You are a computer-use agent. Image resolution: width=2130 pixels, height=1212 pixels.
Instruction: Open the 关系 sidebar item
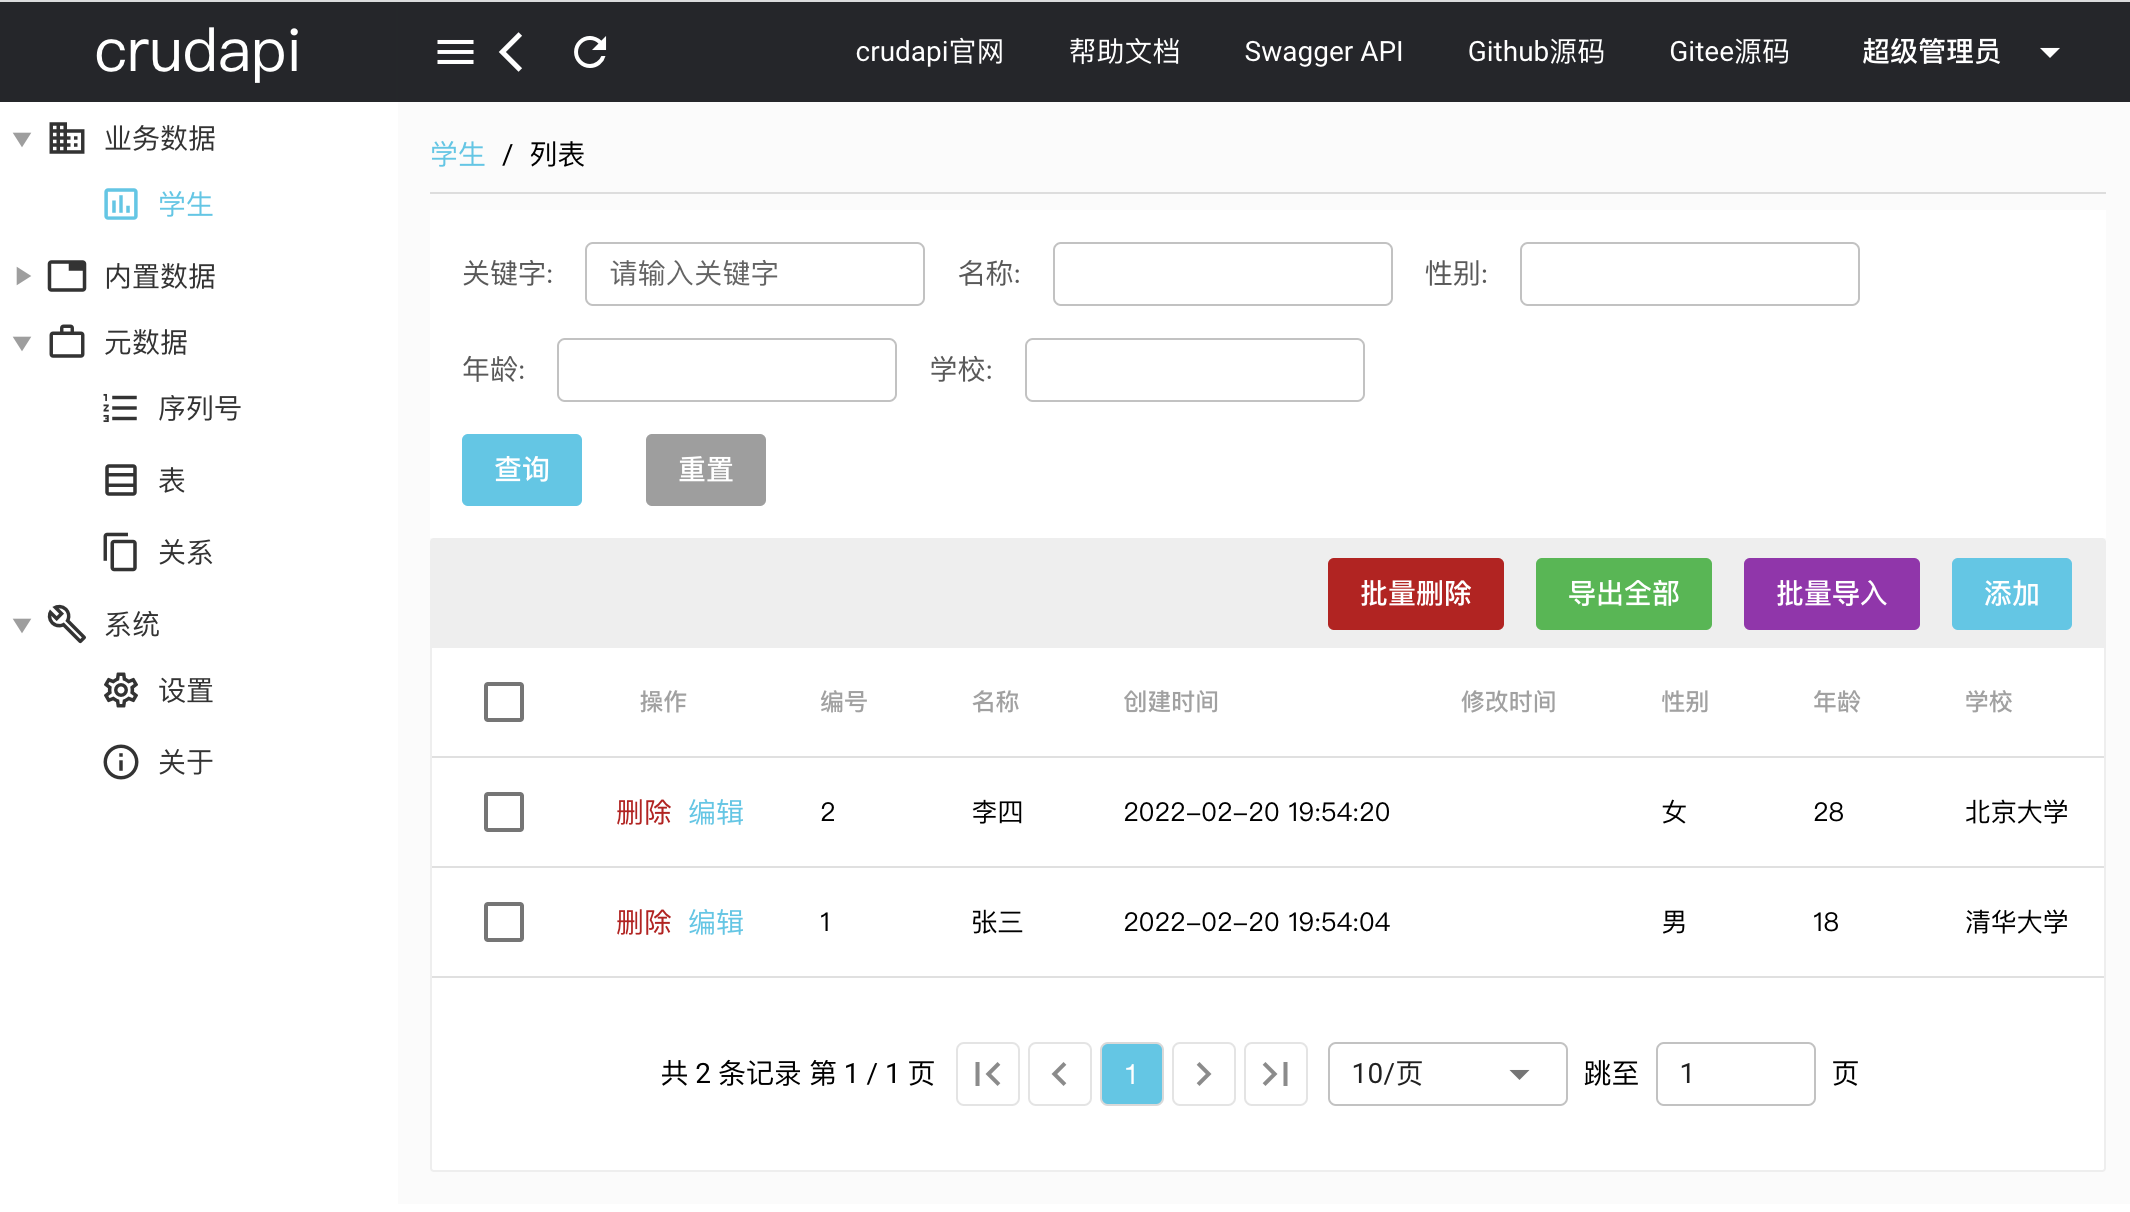(185, 553)
